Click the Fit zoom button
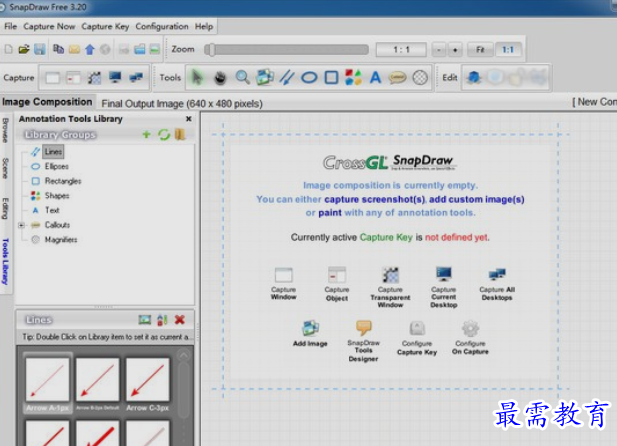The height and width of the screenshot is (446, 617). [x=480, y=50]
